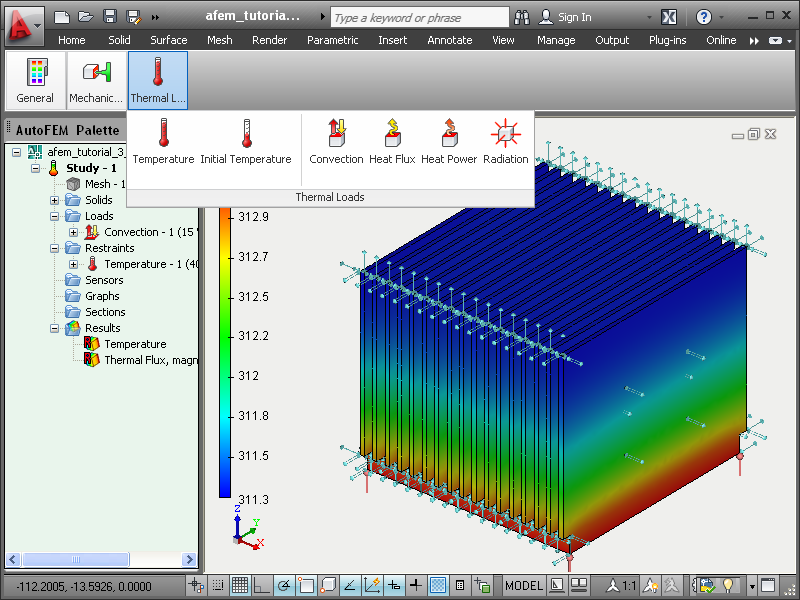Click the Autodesk Exchange X icon
800x600 pixels.
668,17
